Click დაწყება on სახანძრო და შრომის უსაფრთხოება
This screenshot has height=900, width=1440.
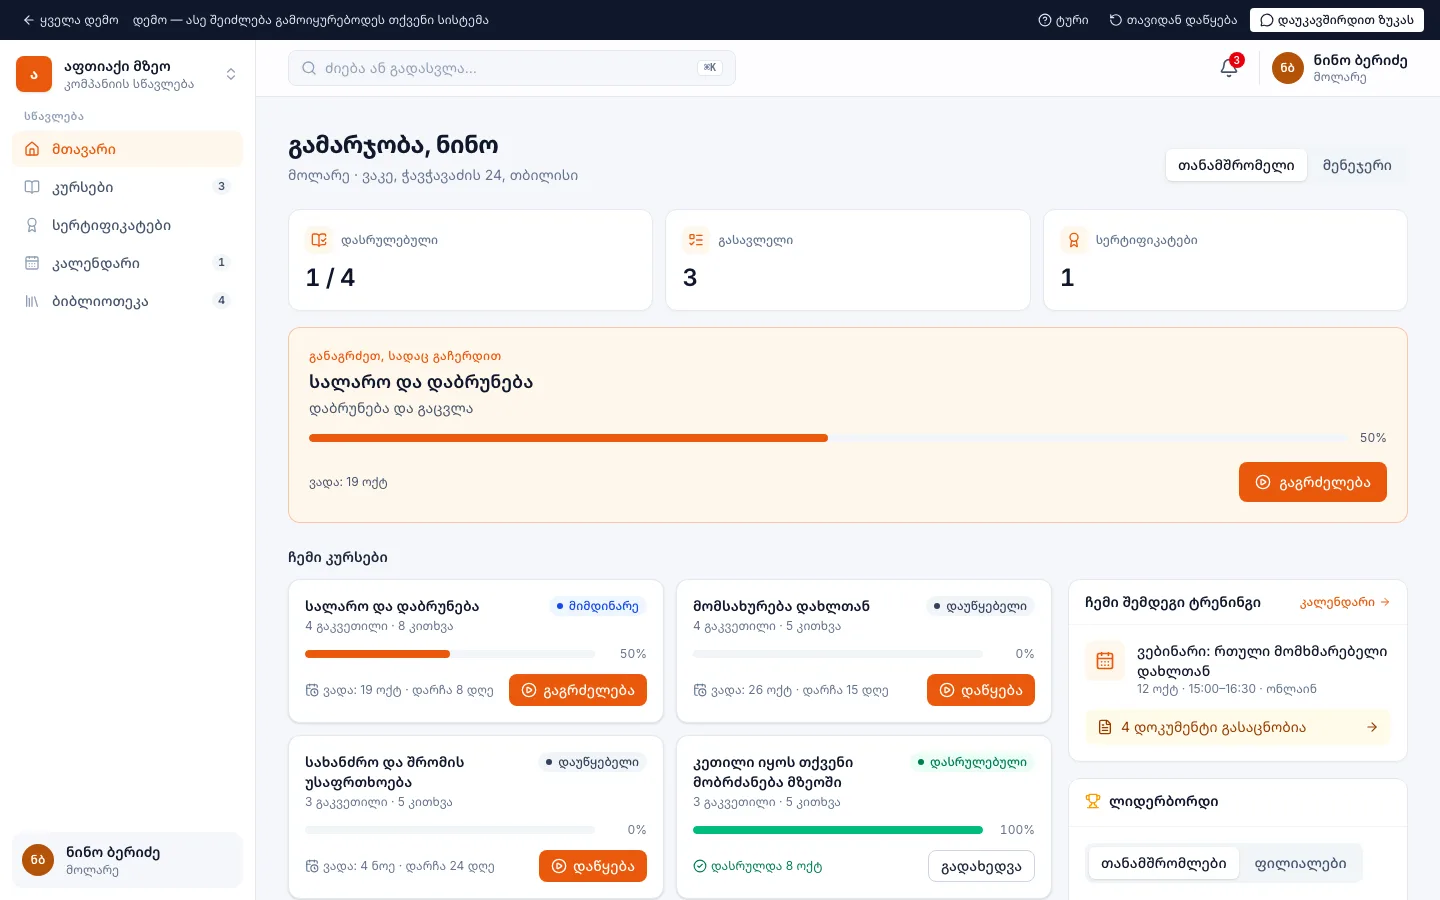[593, 866]
